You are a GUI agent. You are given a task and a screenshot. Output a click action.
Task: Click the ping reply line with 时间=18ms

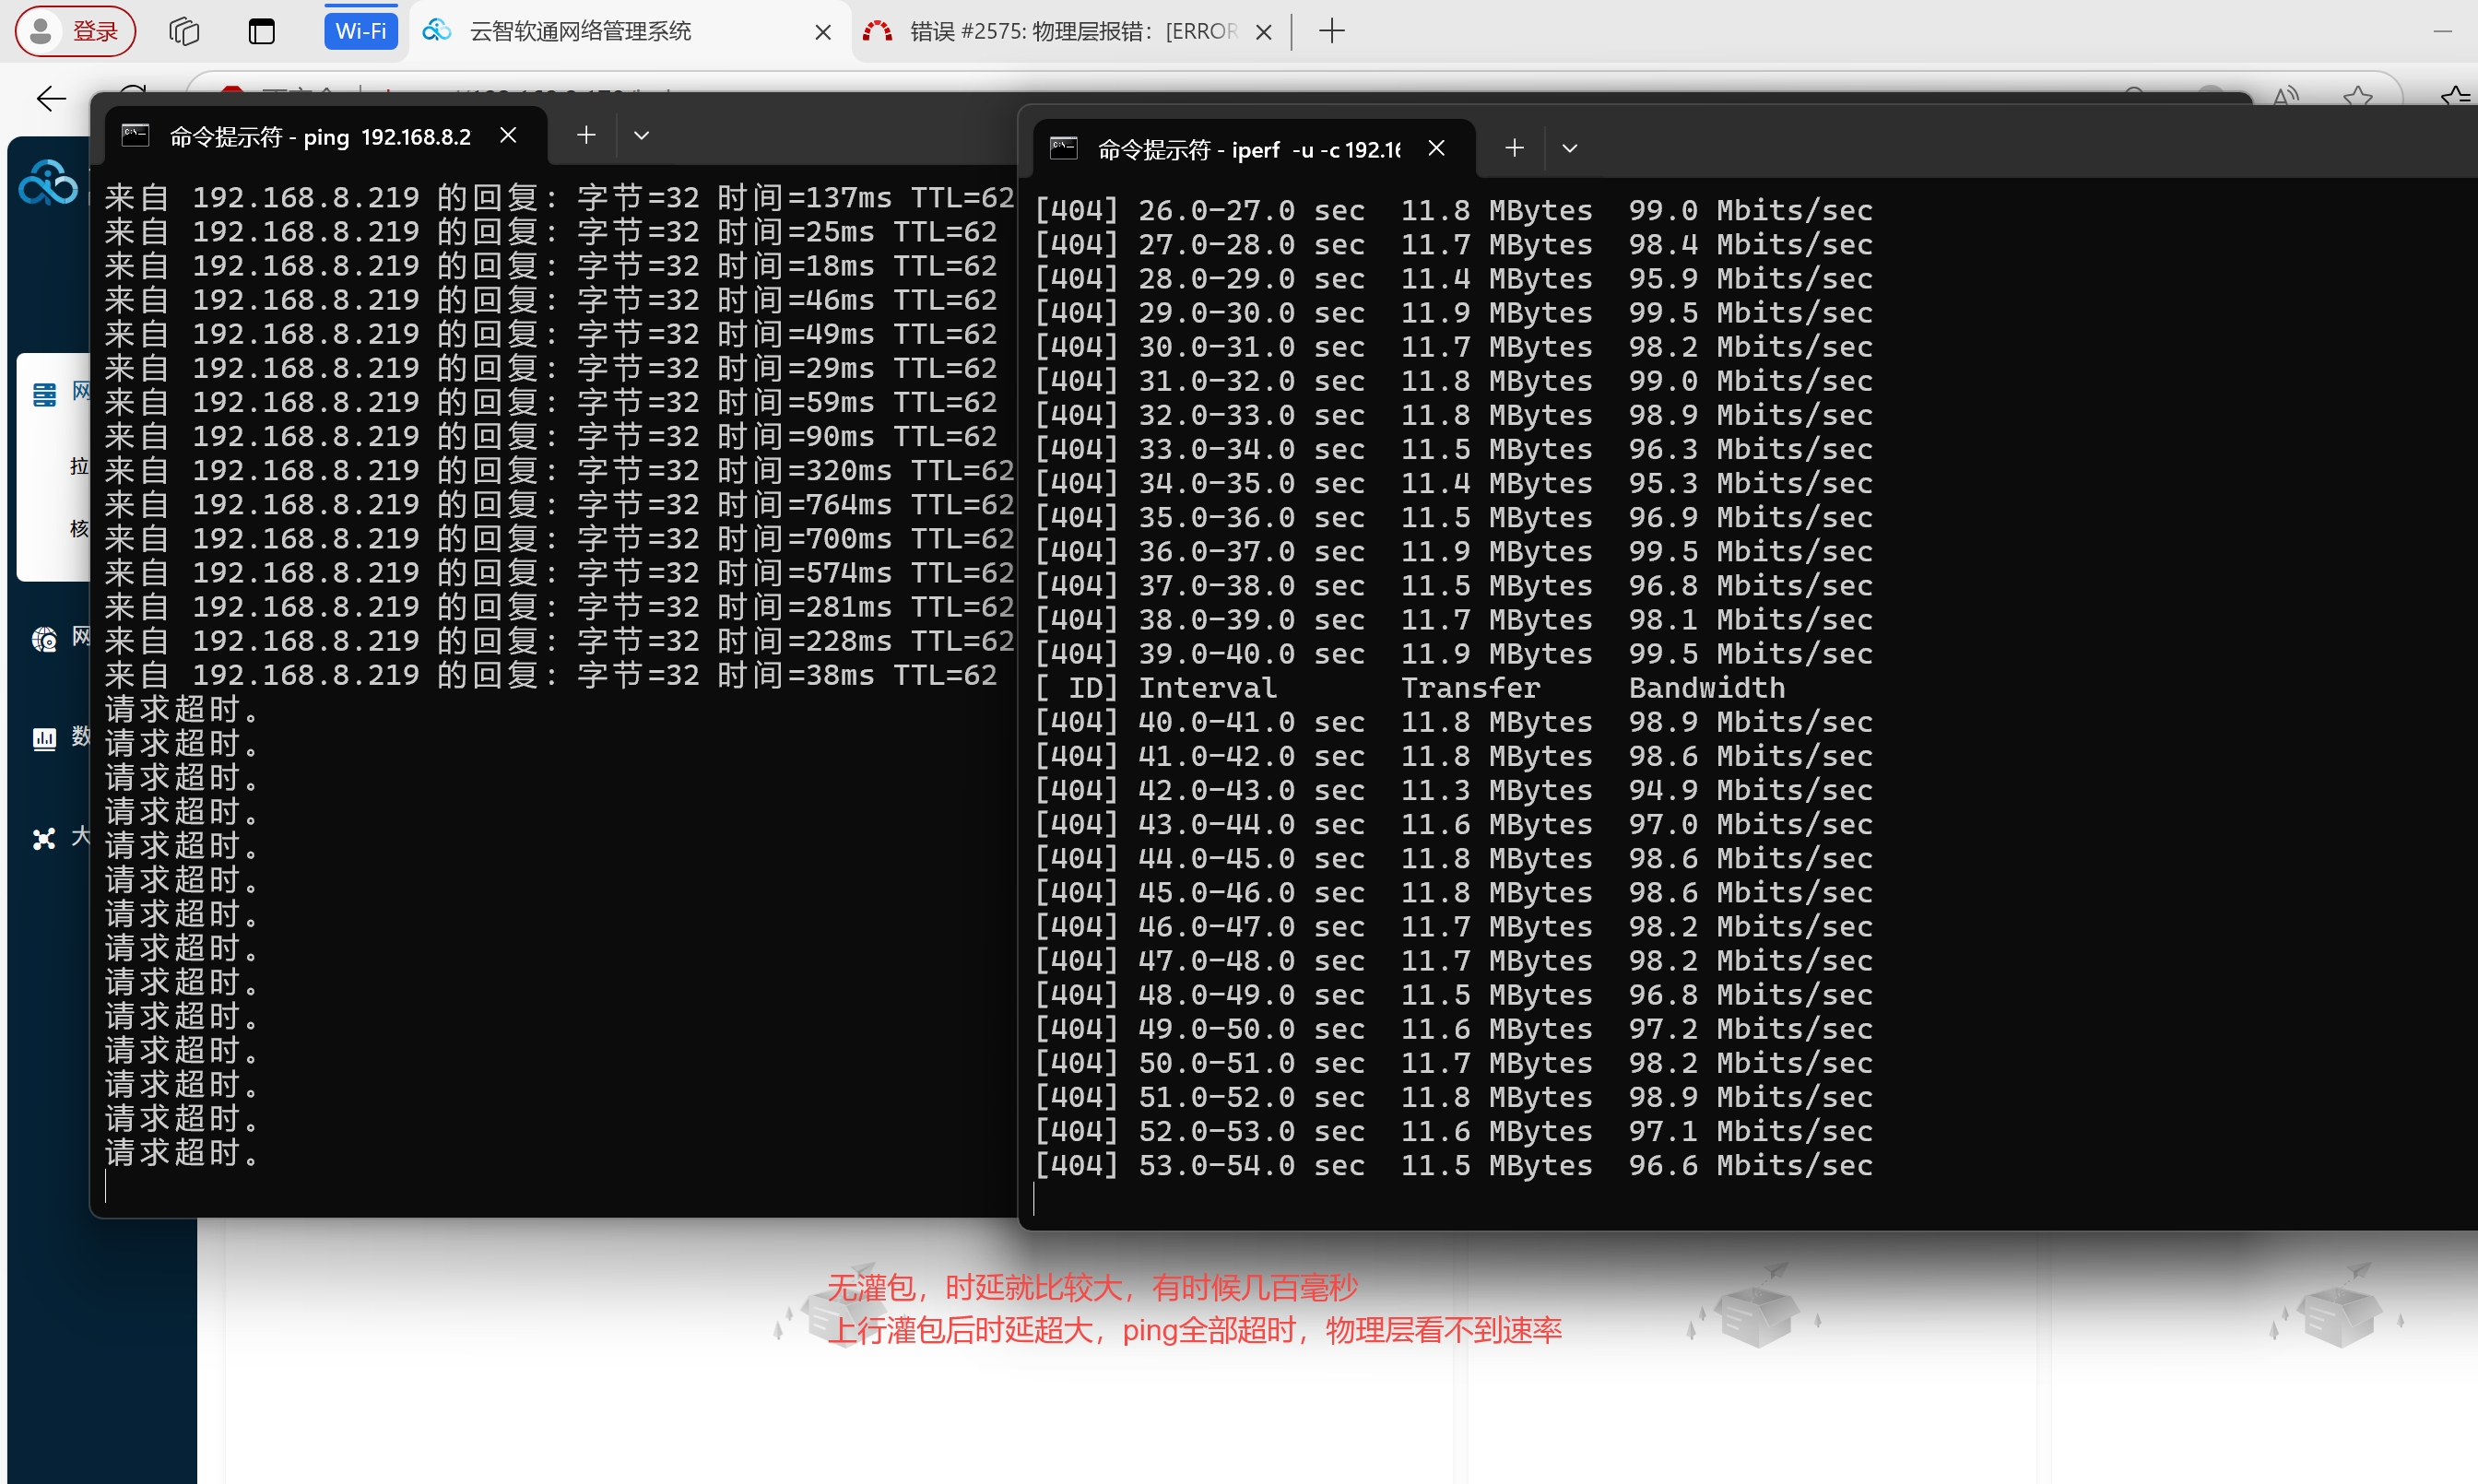tap(551, 266)
